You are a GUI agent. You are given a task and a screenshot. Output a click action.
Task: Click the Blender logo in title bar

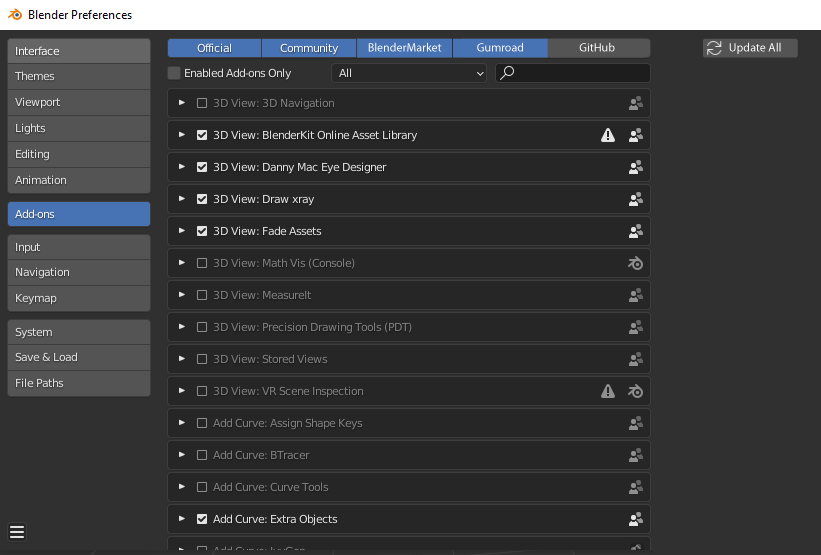pyautogui.click(x=15, y=15)
